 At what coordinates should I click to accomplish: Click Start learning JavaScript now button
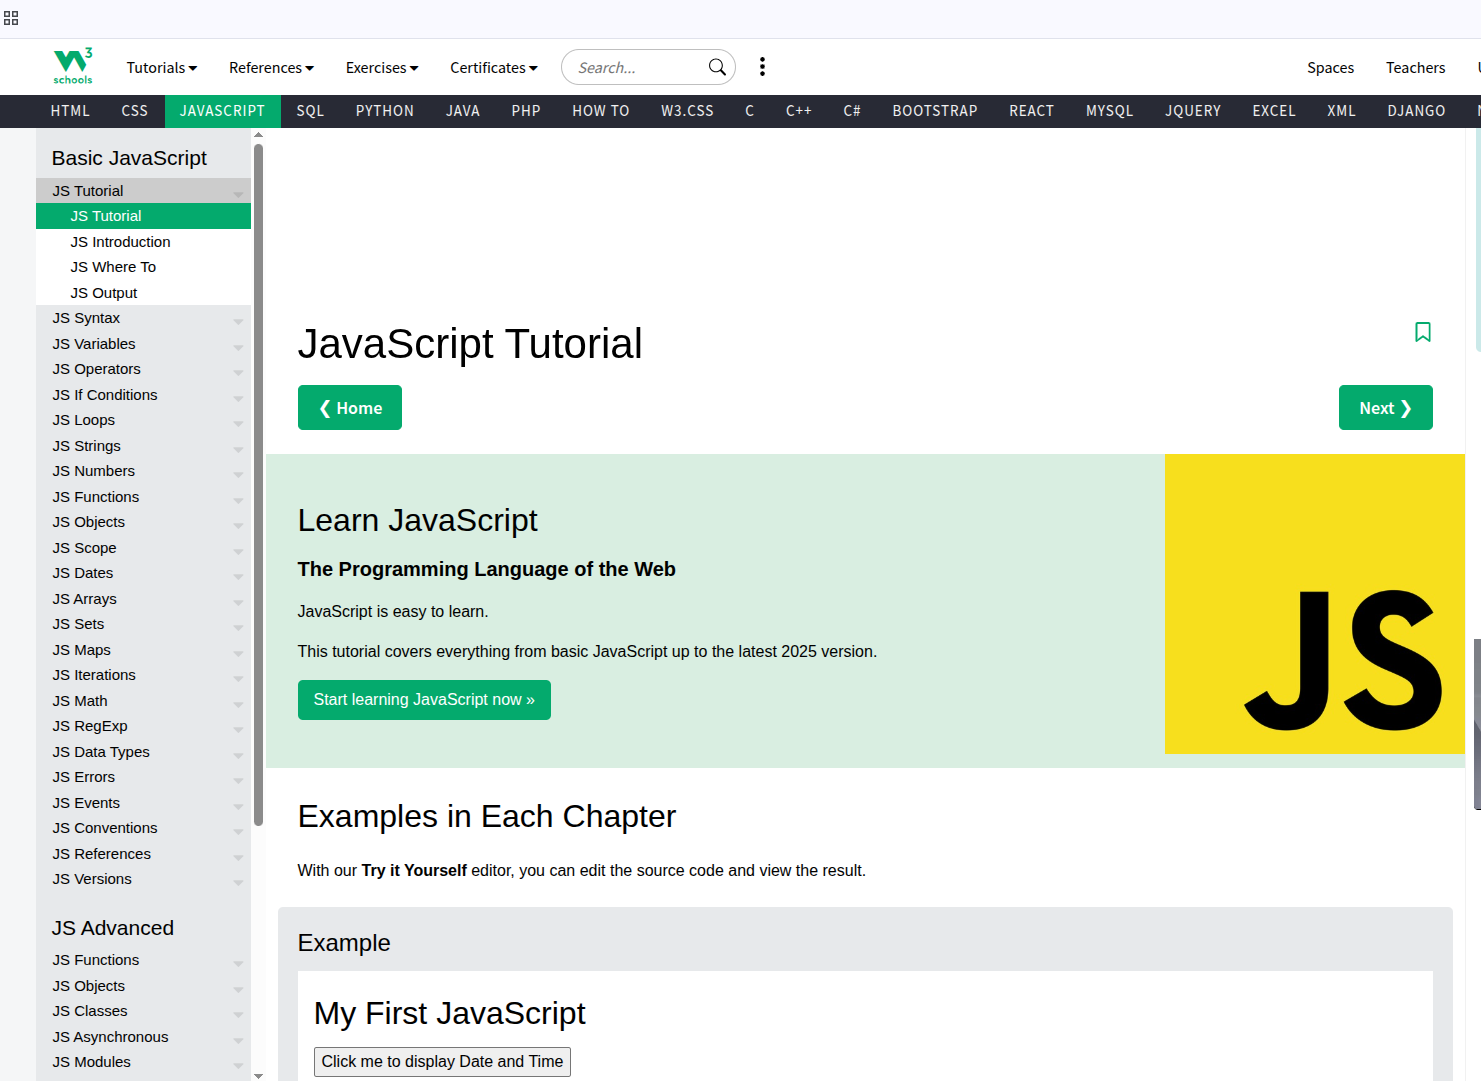424,700
